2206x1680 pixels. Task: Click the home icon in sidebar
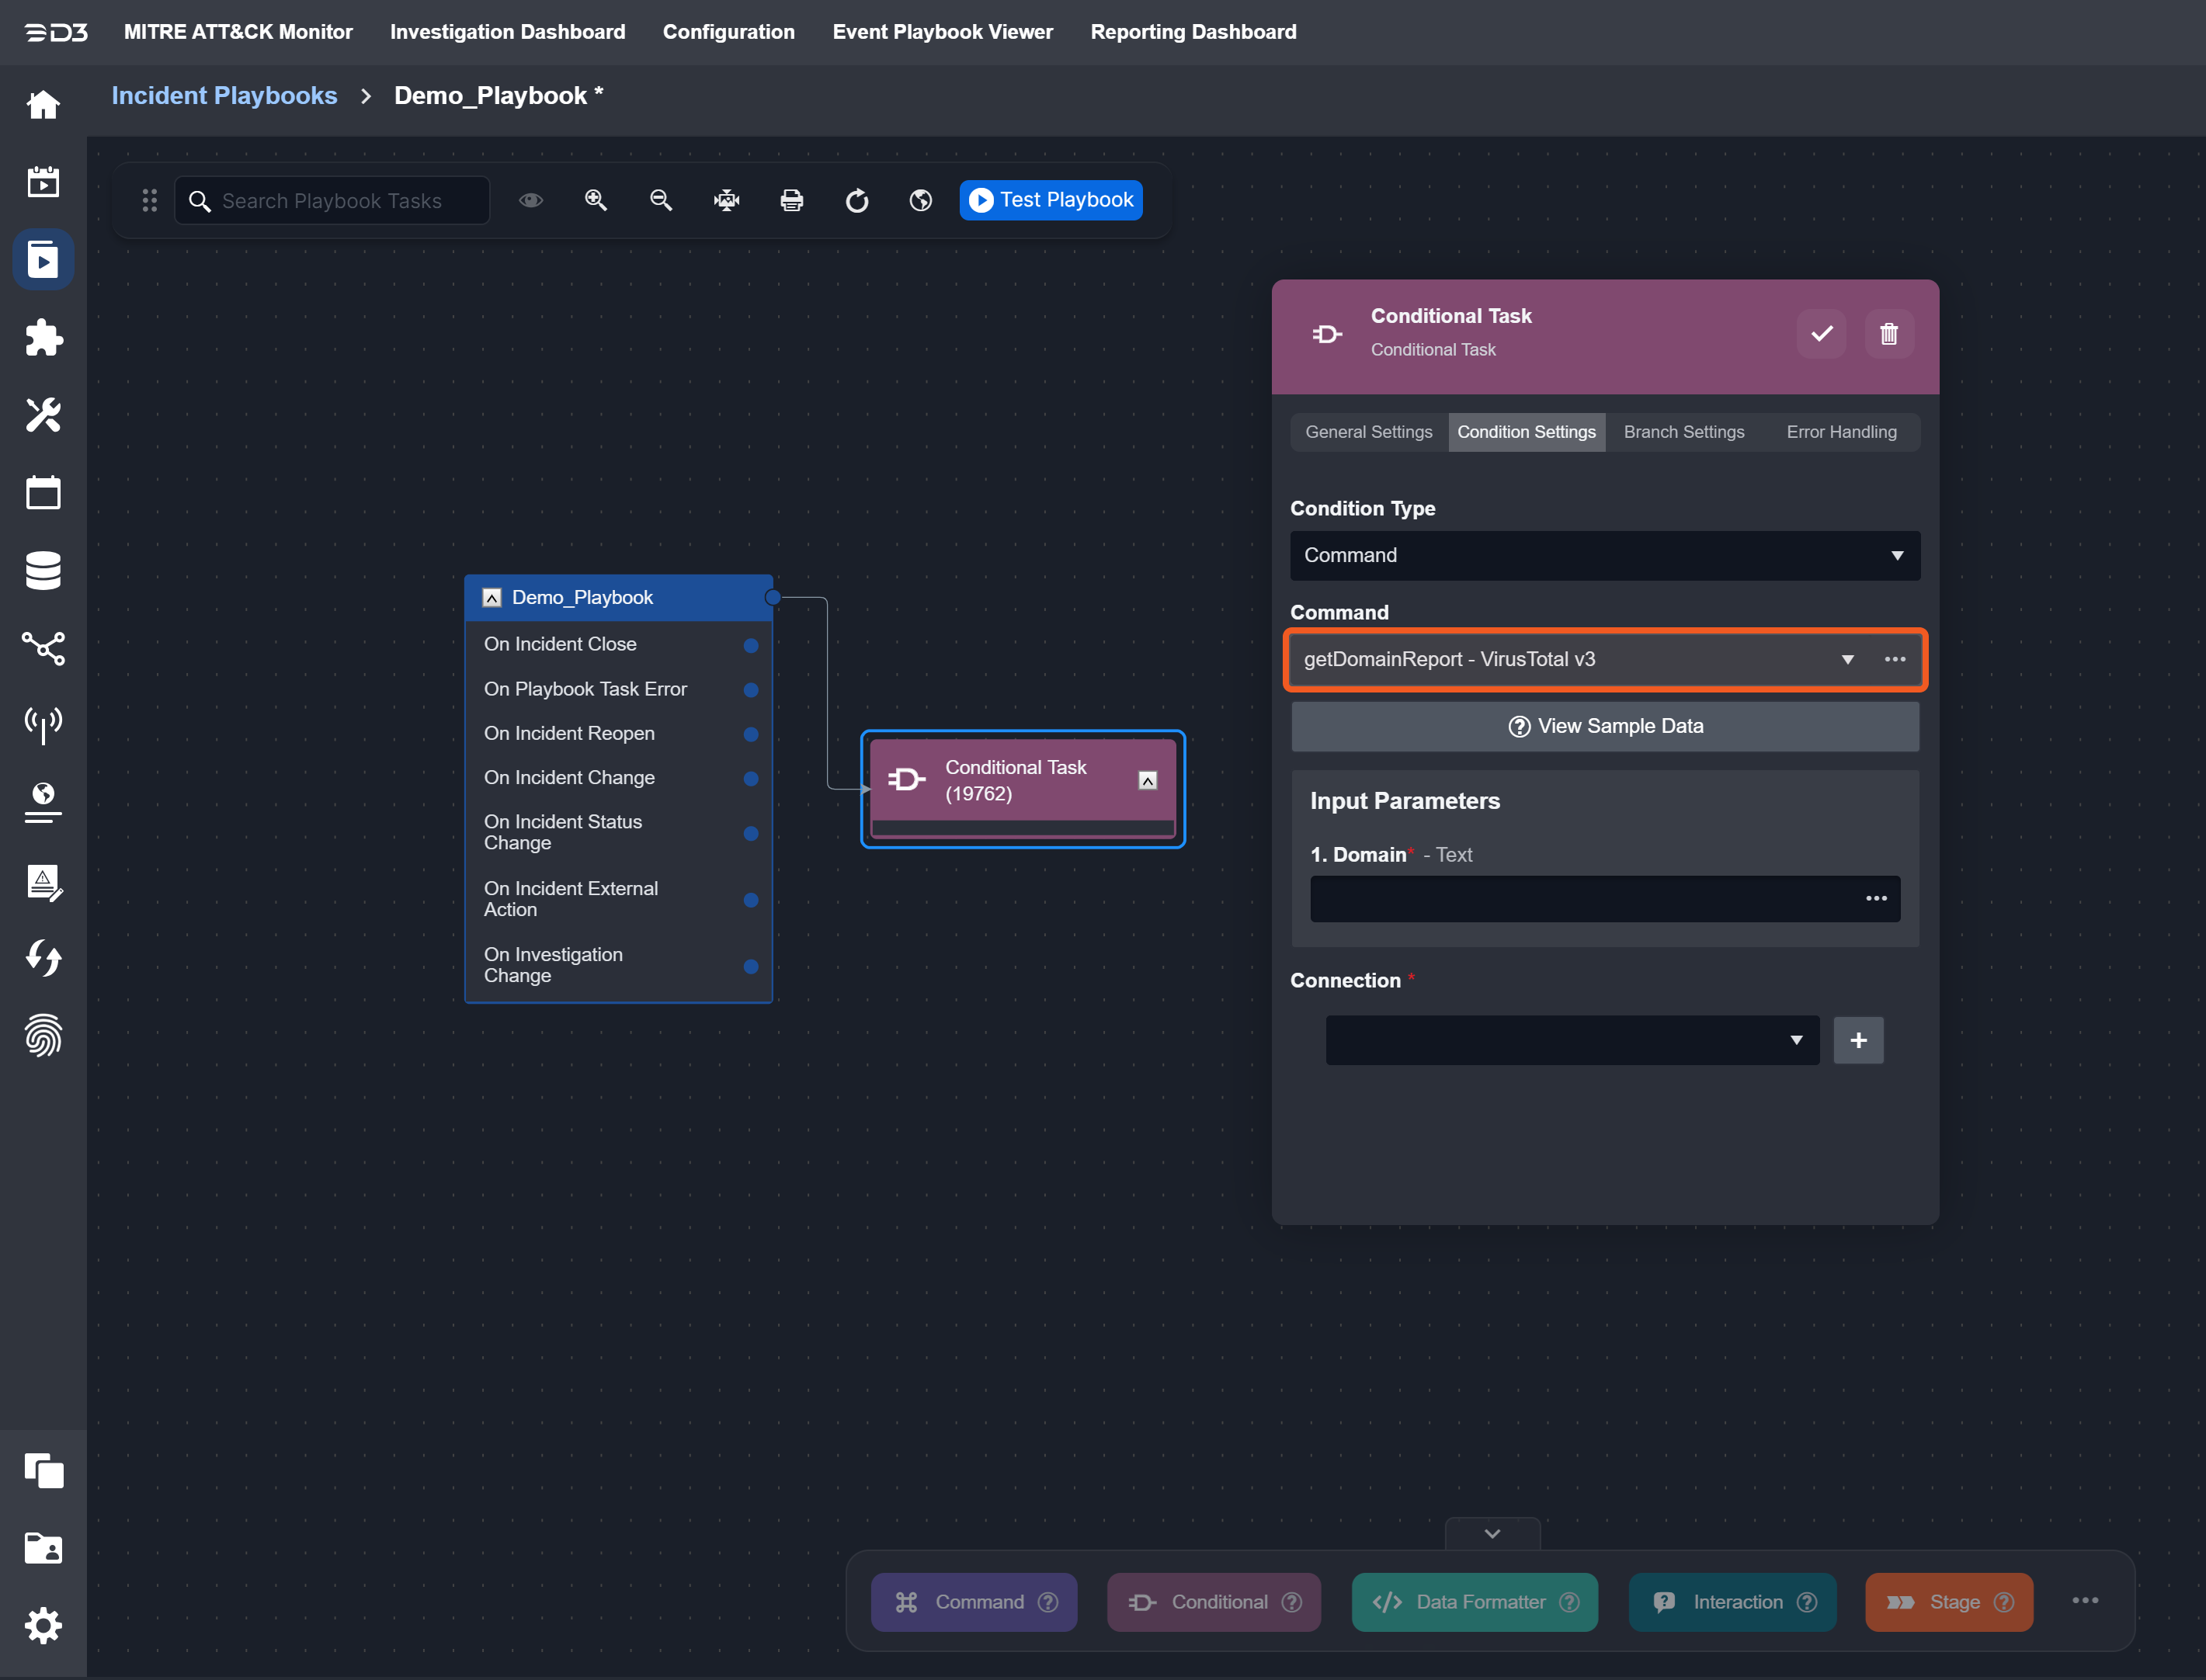43,104
